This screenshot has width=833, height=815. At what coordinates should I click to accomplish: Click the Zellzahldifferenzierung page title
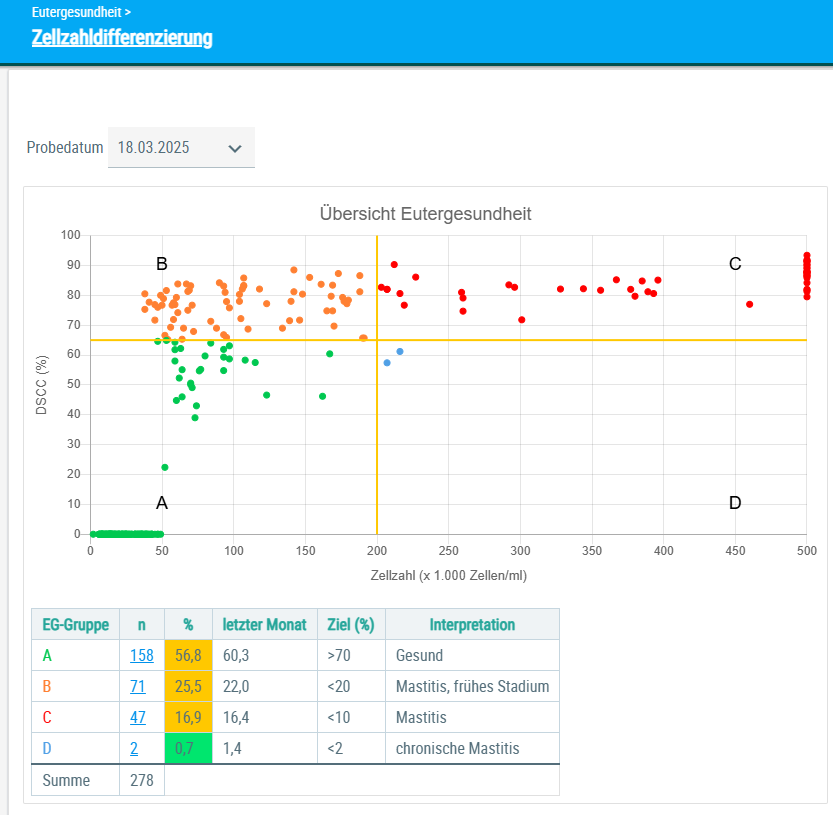122,38
